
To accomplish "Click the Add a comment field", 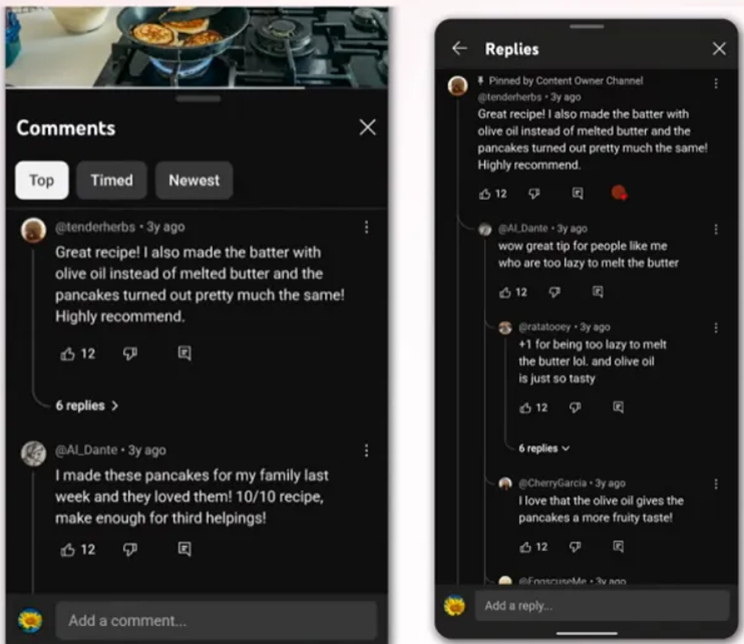I will point(216,620).
